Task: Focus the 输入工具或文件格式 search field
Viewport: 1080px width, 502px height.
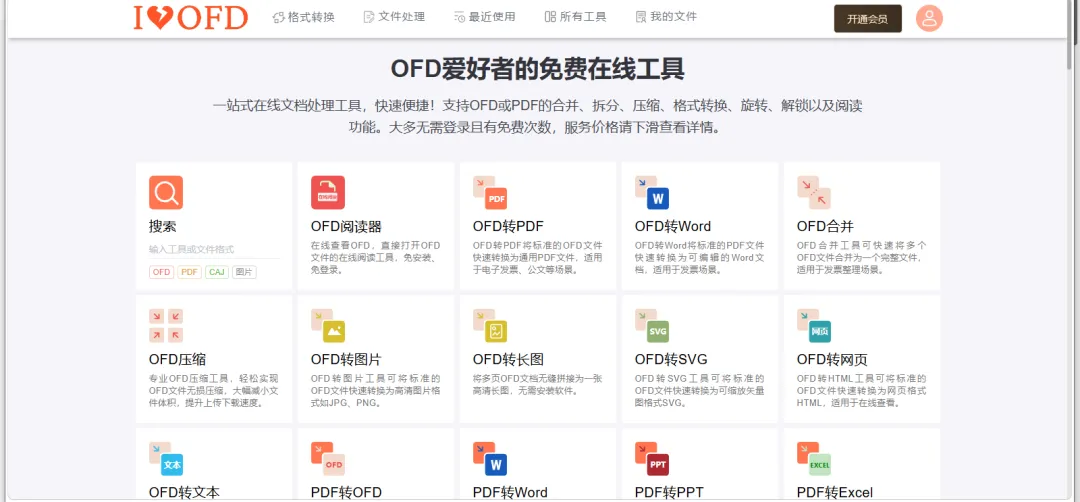Action: tap(214, 249)
